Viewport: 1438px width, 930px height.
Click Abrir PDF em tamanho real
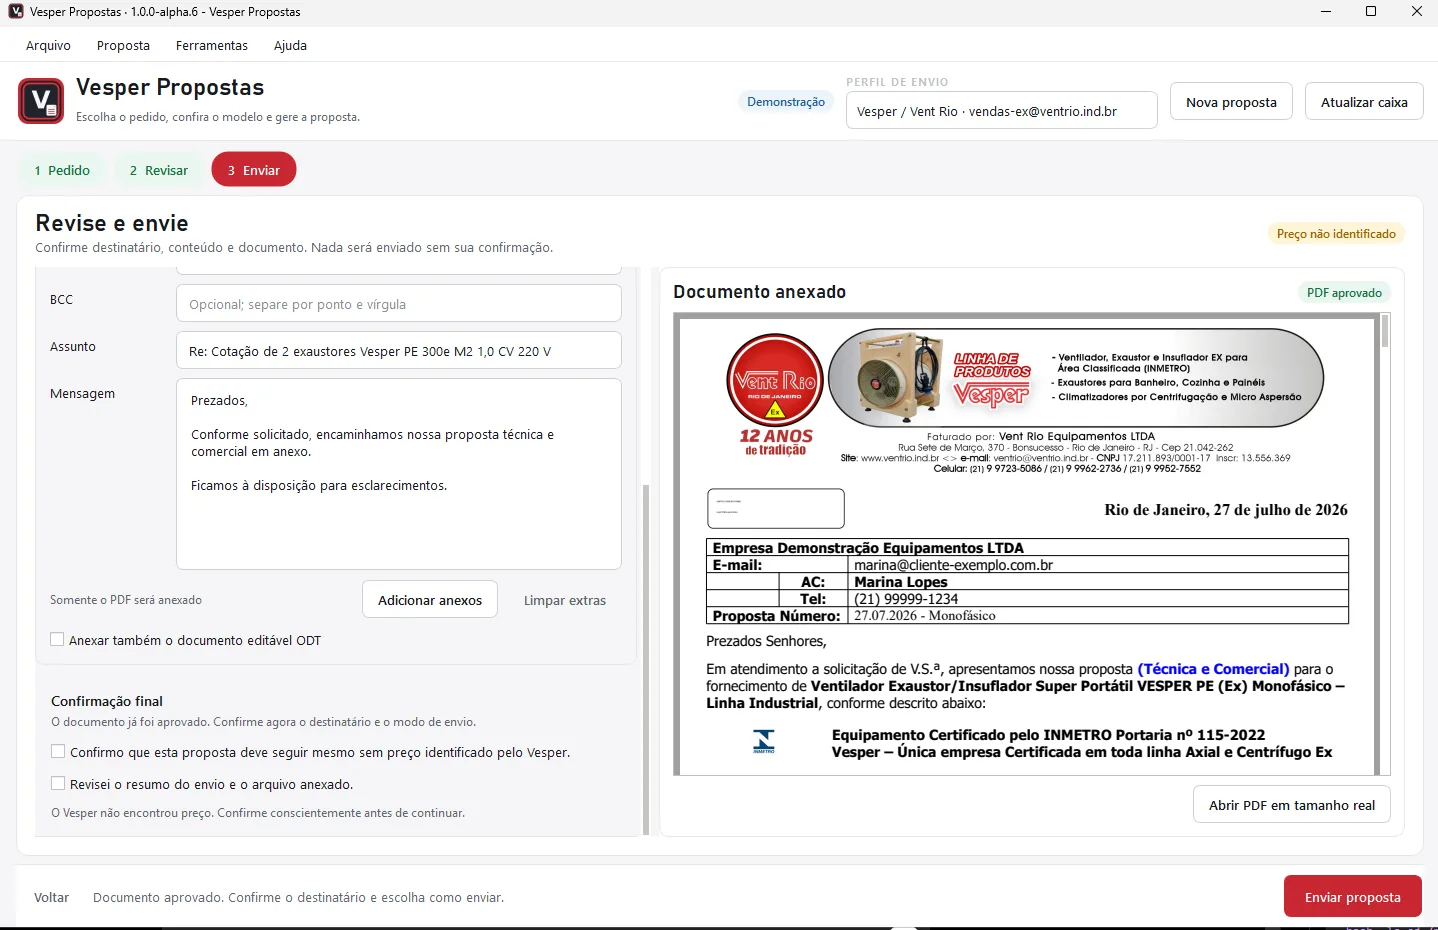click(1292, 805)
